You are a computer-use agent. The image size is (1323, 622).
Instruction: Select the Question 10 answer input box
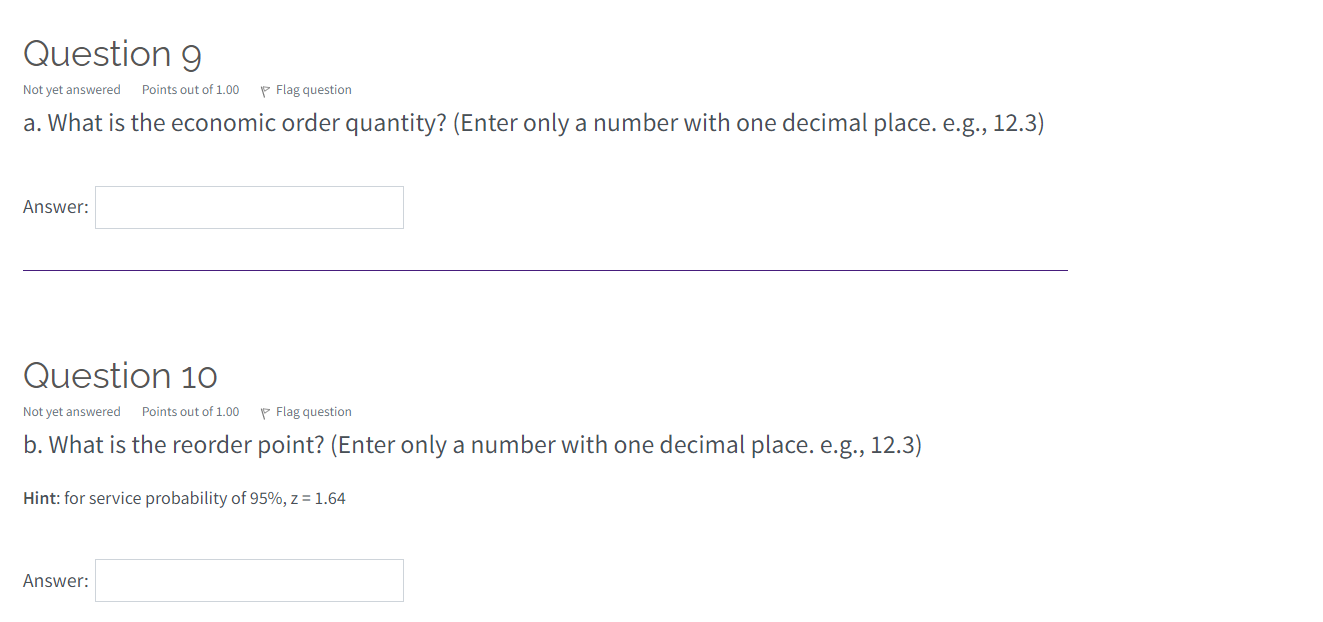[249, 580]
